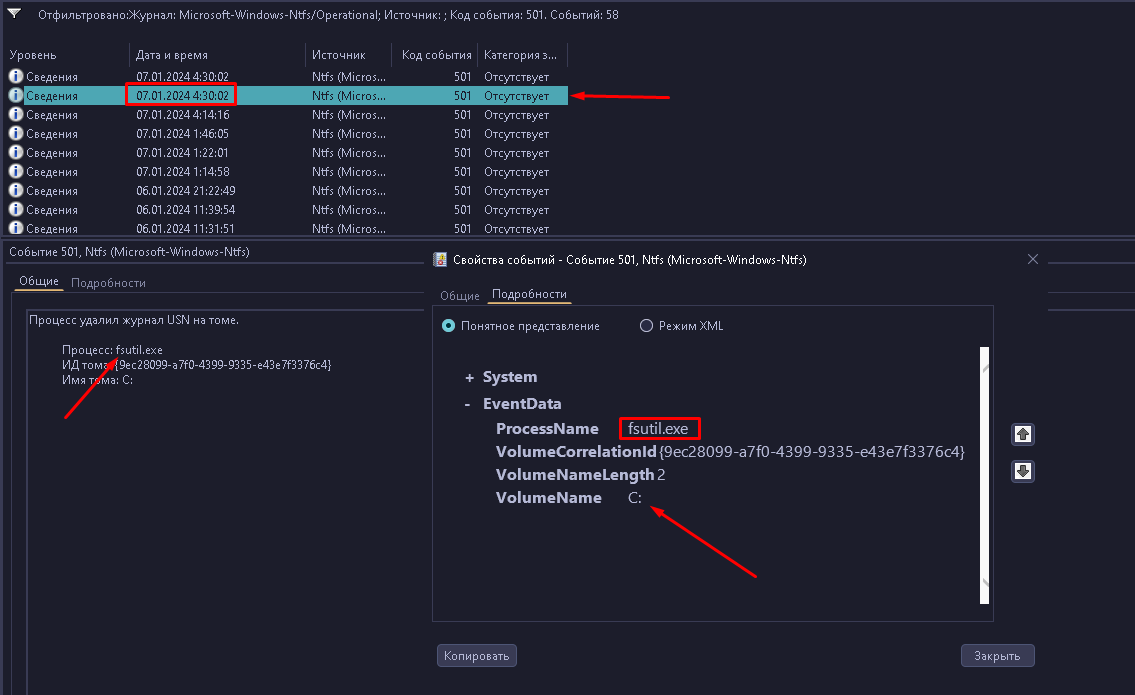Click Процесс: fsutil.exe line in preview
This screenshot has width=1135, height=695.
112,350
